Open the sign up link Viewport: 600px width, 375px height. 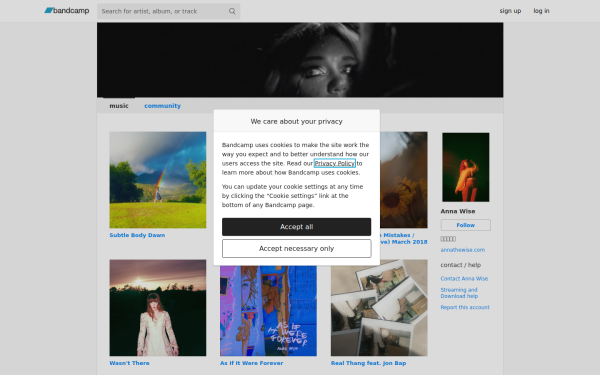click(510, 11)
